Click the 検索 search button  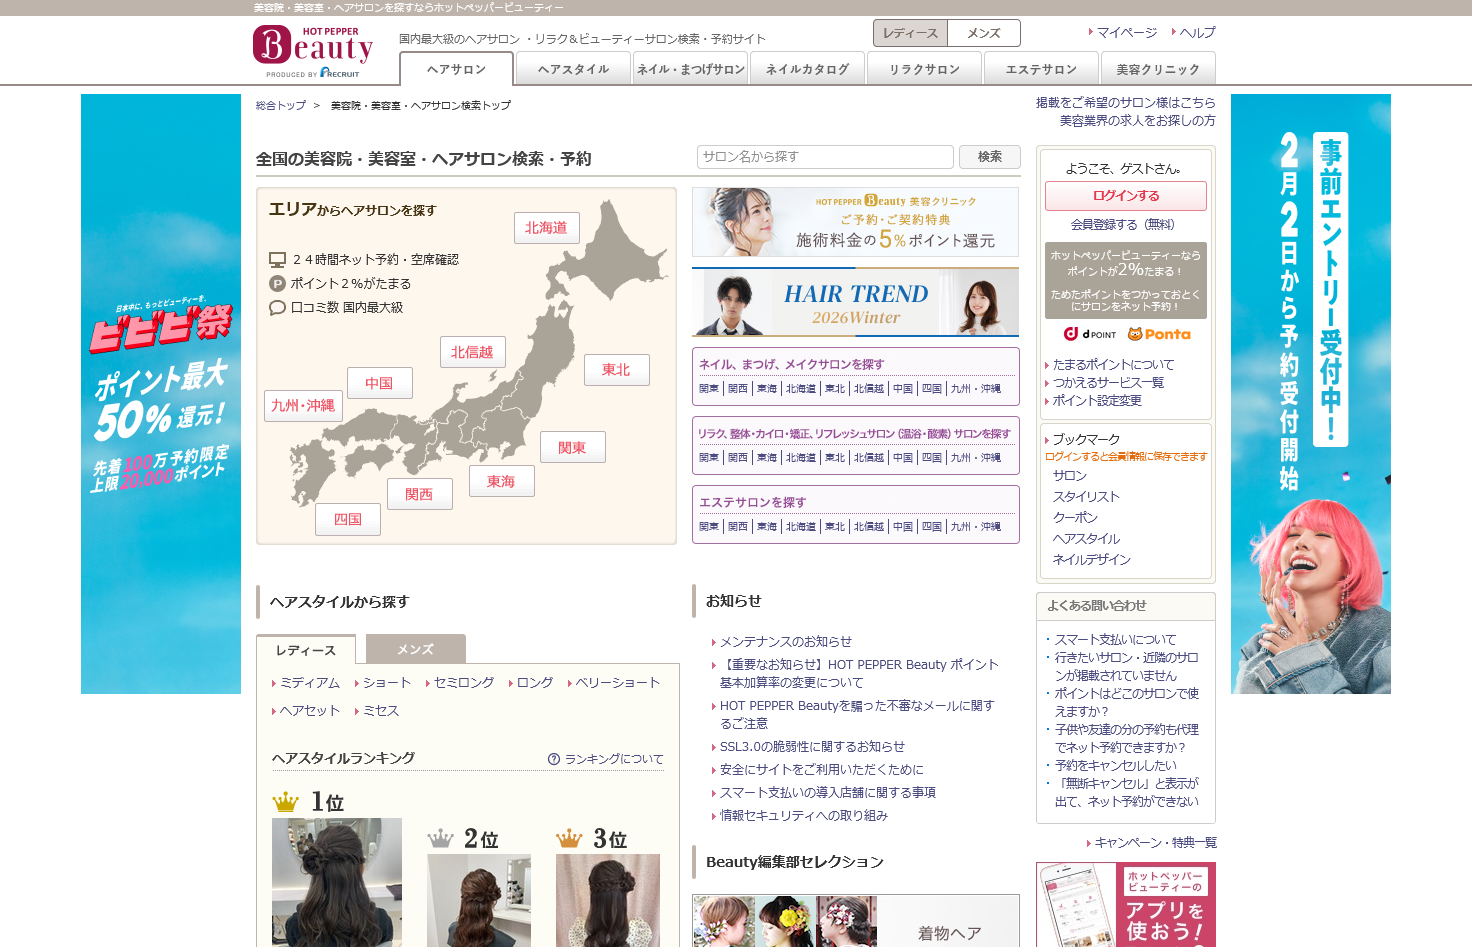click(x=989, y=157)
